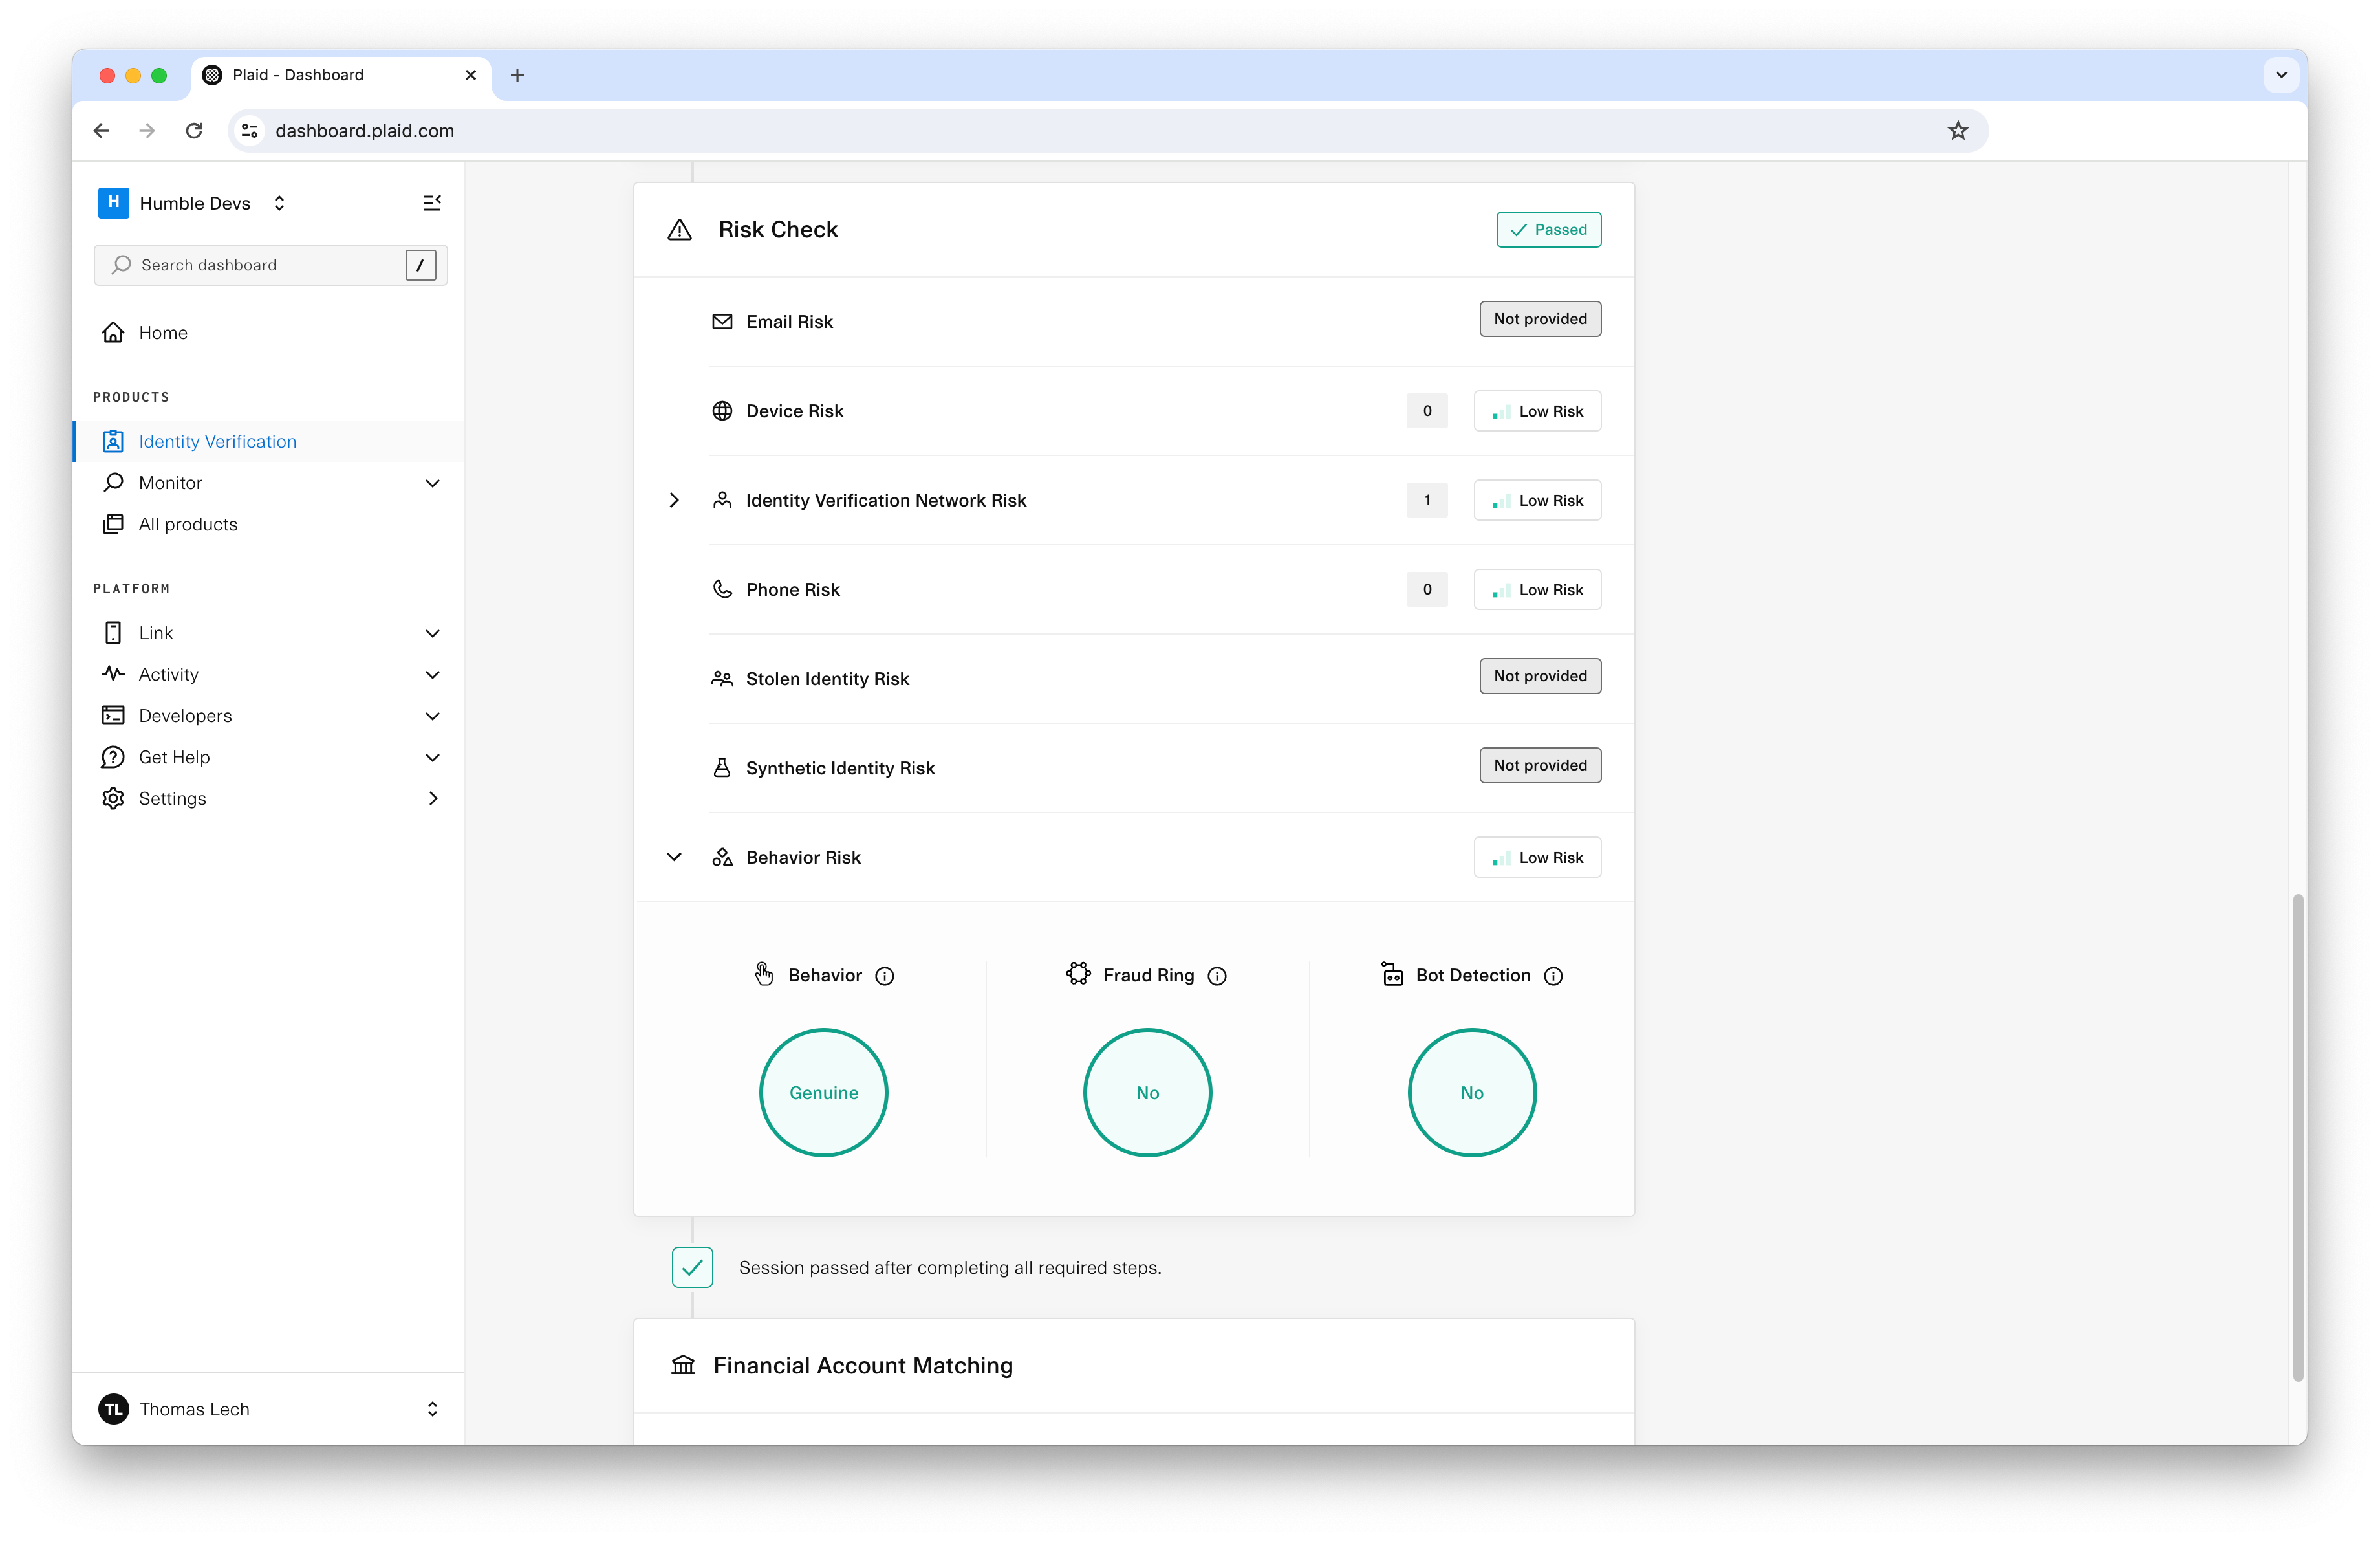This screenshot has height=1541, width=2380.
Task: Click the Synthetic Identity Risk flask icon
Action: click(722, 768)
